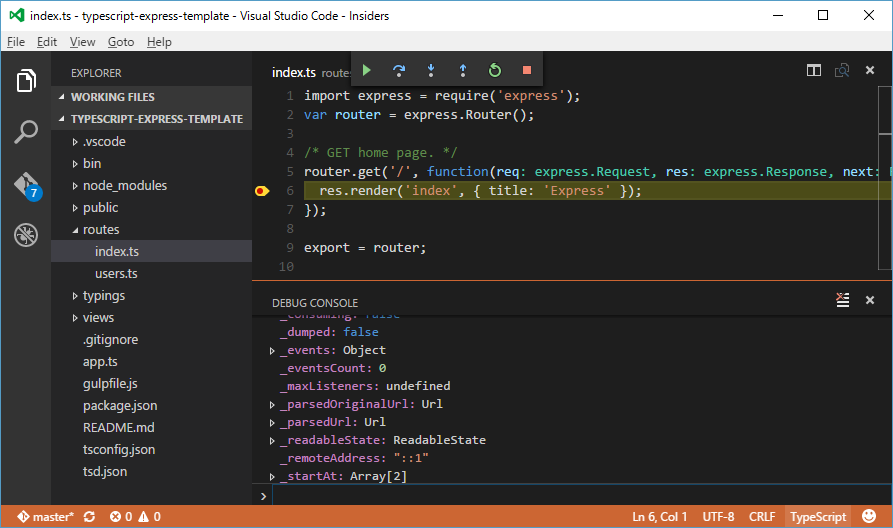Click the feedback smiley icon
893x528 pixels.
click(x=869, y=516)
